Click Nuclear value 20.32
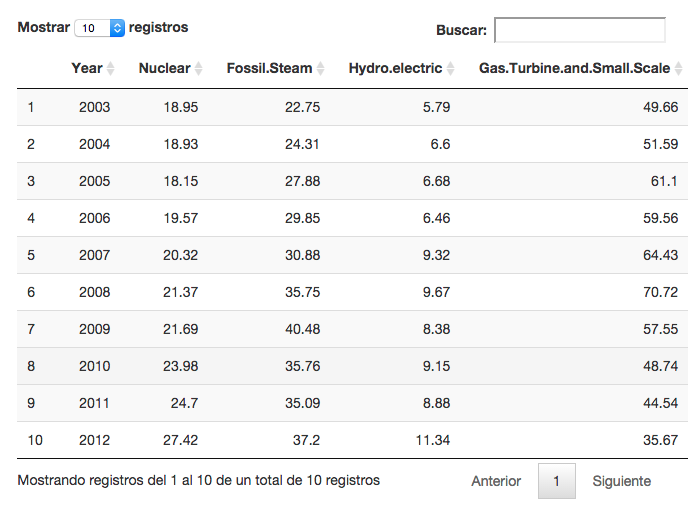 pos(181,255)
